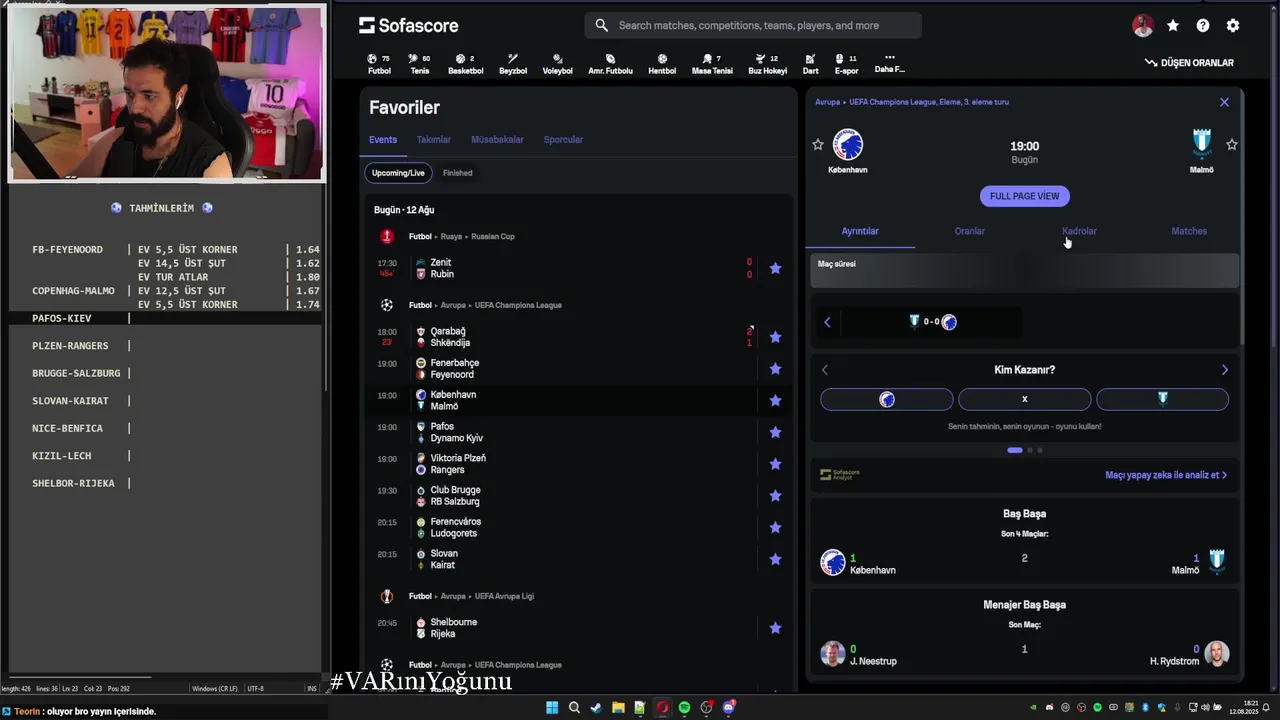The width and height of the screenshot is (1280, 720).
Task: Select the Finished filter
Action: point(457,173)
